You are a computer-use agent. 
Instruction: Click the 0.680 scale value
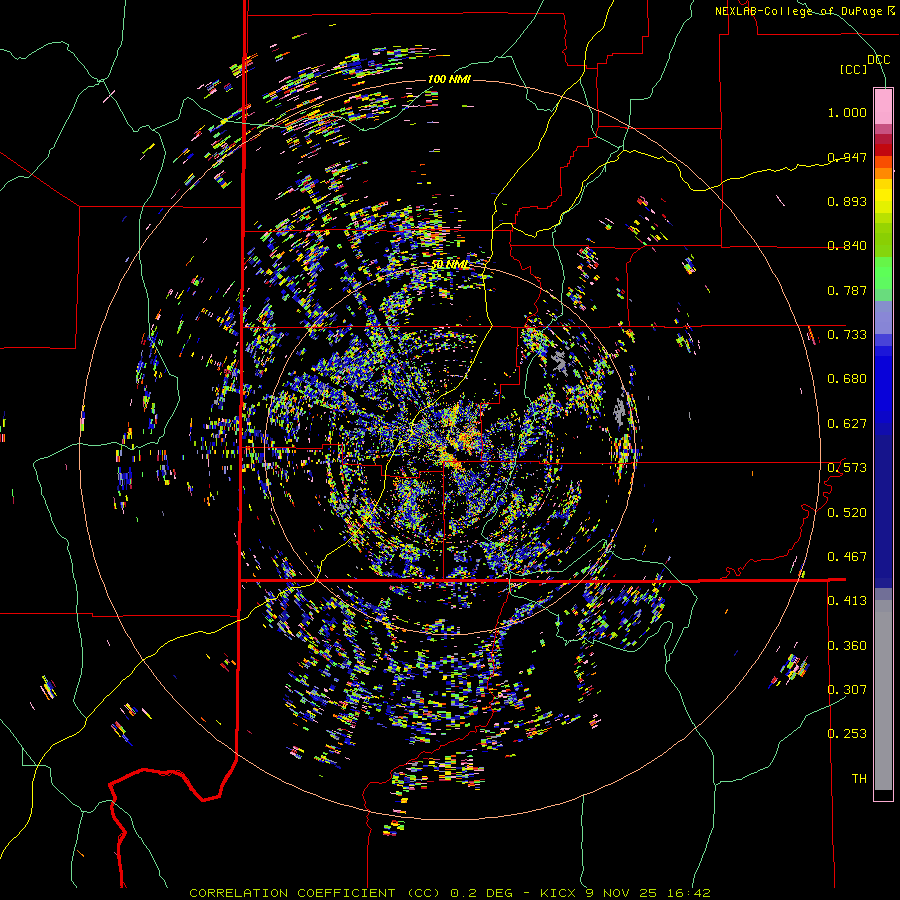847,379
